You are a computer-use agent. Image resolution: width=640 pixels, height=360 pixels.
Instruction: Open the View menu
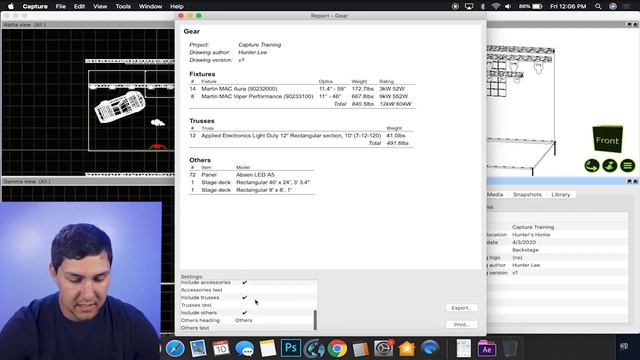(x=100, y=6)
